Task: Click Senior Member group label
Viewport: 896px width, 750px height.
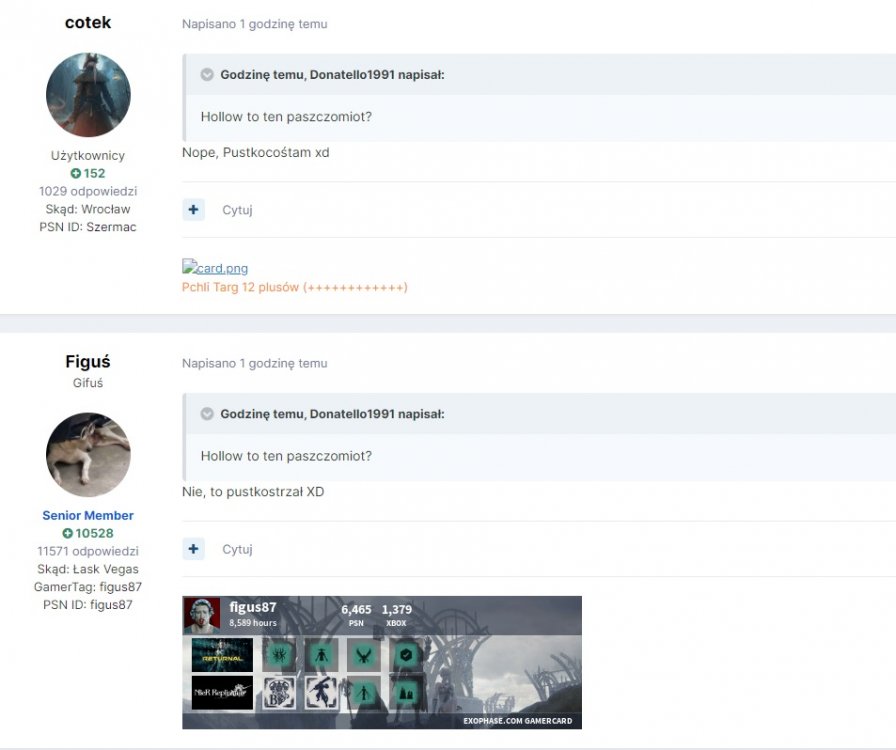Action: click(88, 515)
